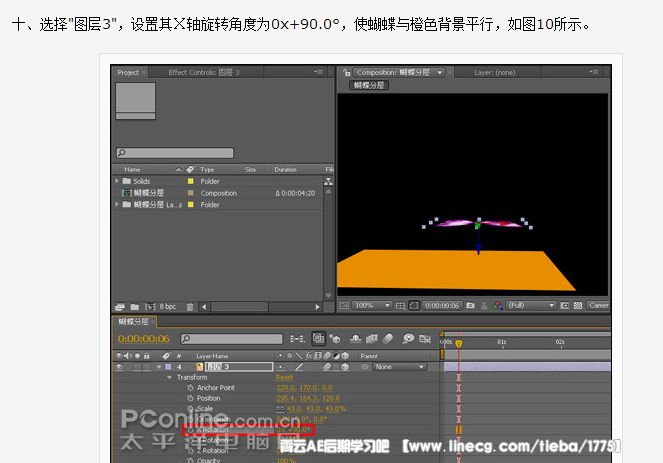
Task: Toggle the Region of Interest button
Action: click(x=564, y=305)
